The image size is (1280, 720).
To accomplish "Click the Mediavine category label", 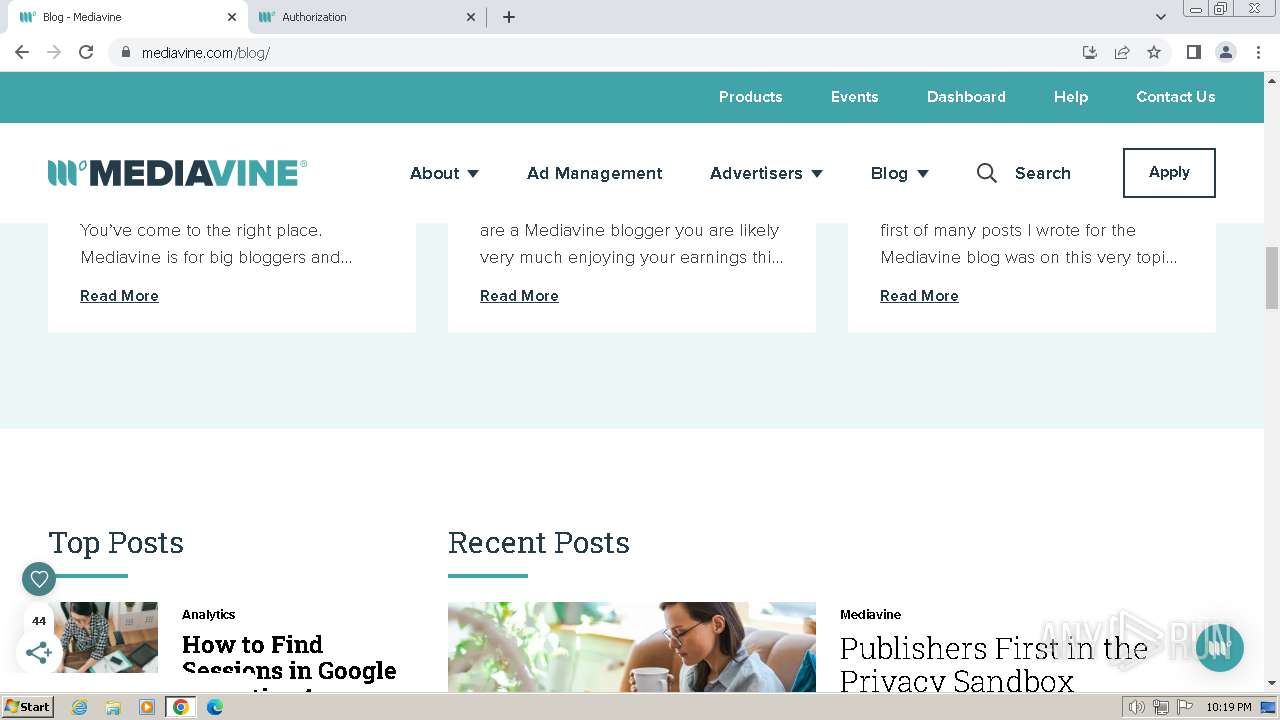I will (870, 614).
